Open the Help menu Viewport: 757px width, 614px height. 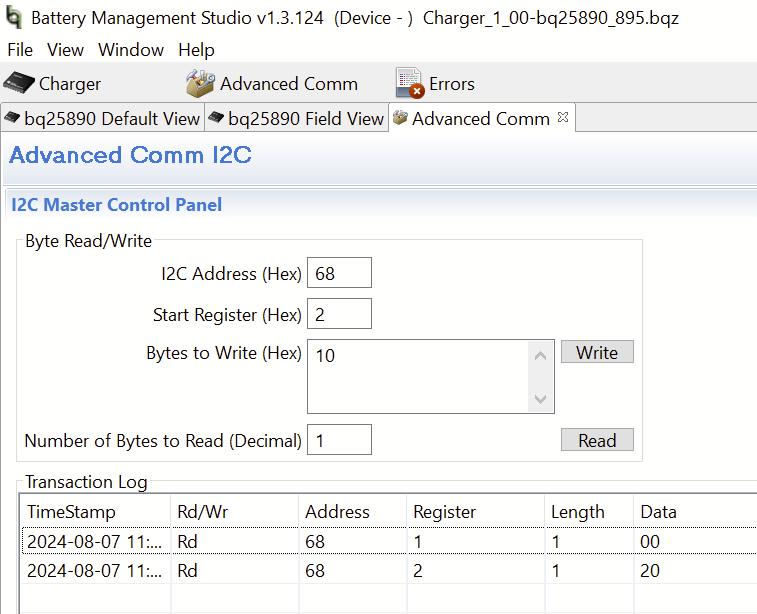pyautogui.click(x=196, y=50)
